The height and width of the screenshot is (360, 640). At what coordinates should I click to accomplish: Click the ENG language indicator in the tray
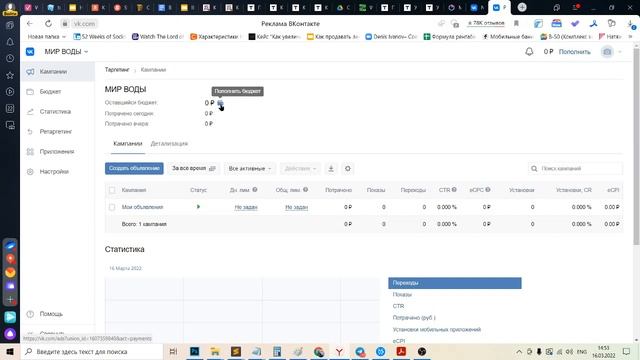pos(582,351)
